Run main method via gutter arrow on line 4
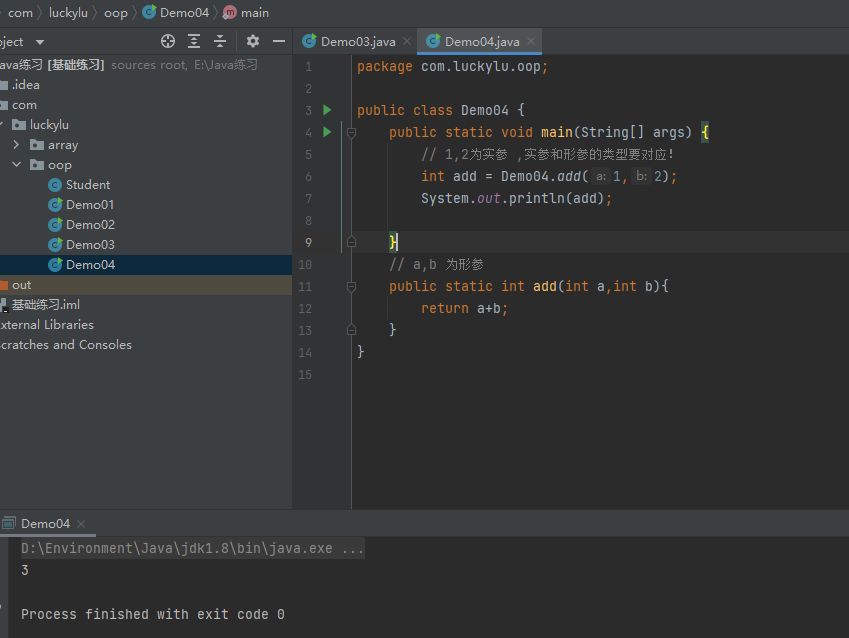This screenshot has width=849, height=638. (x=327, y=132)
